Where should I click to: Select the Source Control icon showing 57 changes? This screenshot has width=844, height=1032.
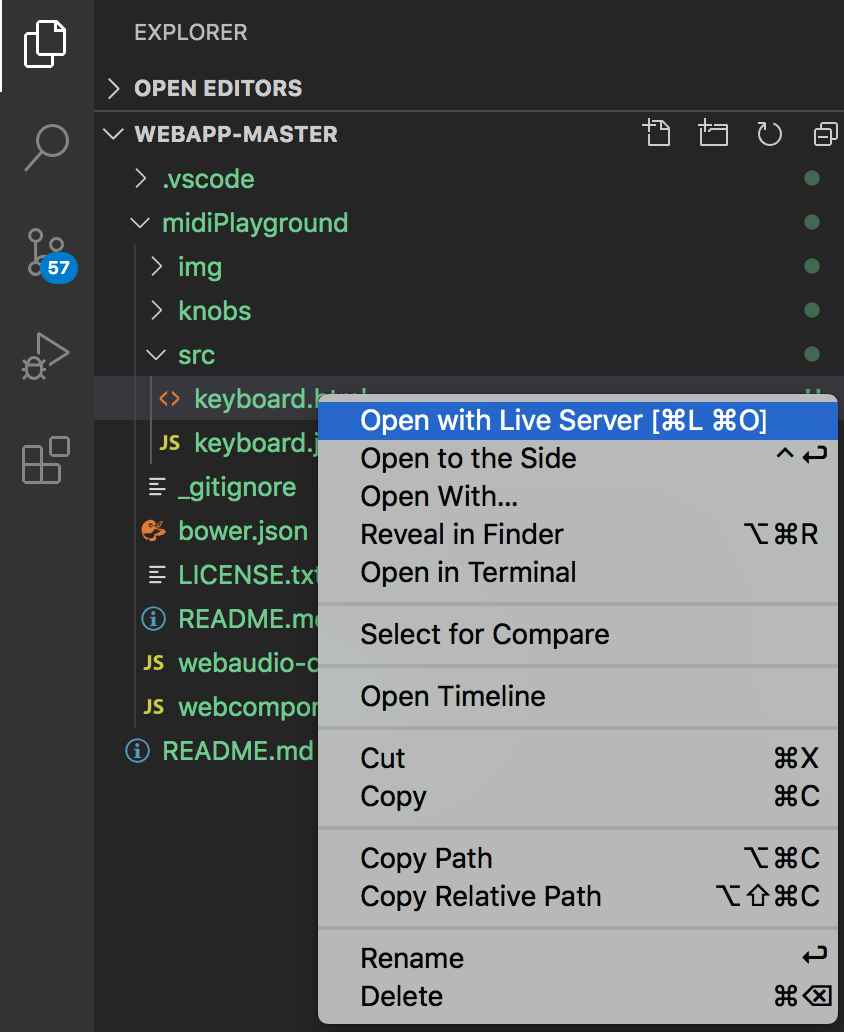click(44, 253)
